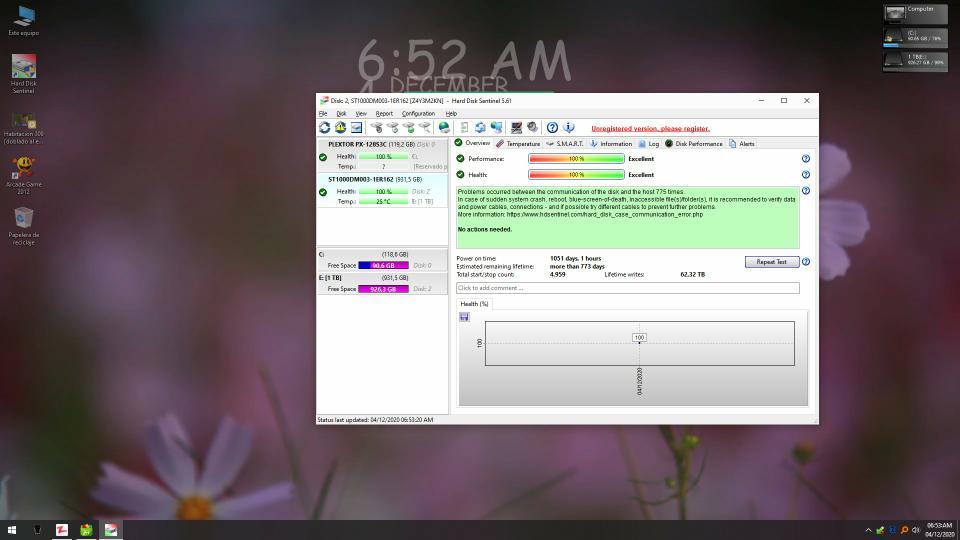Click the Refresh toolbar icon with circular arrows
Viewport: 960px width, 540px height.
pyautogui.click(x=324, y=127)
